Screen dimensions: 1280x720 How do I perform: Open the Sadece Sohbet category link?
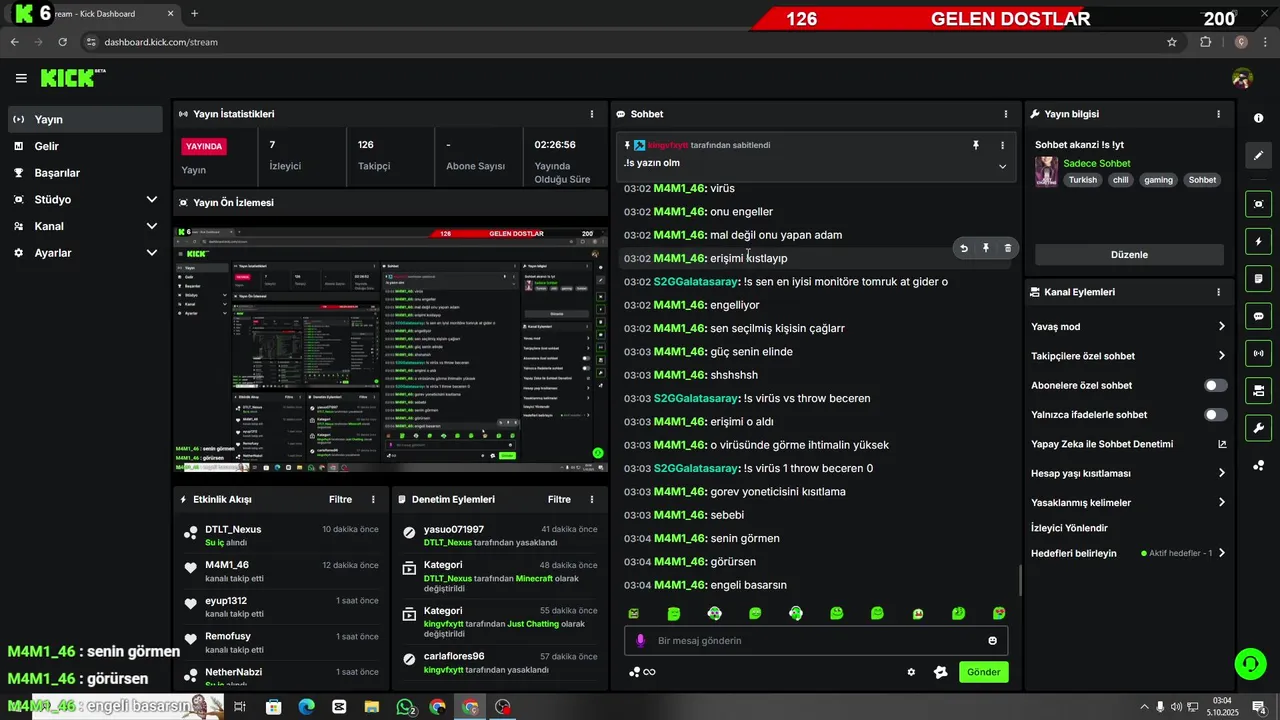point(1096,163)
